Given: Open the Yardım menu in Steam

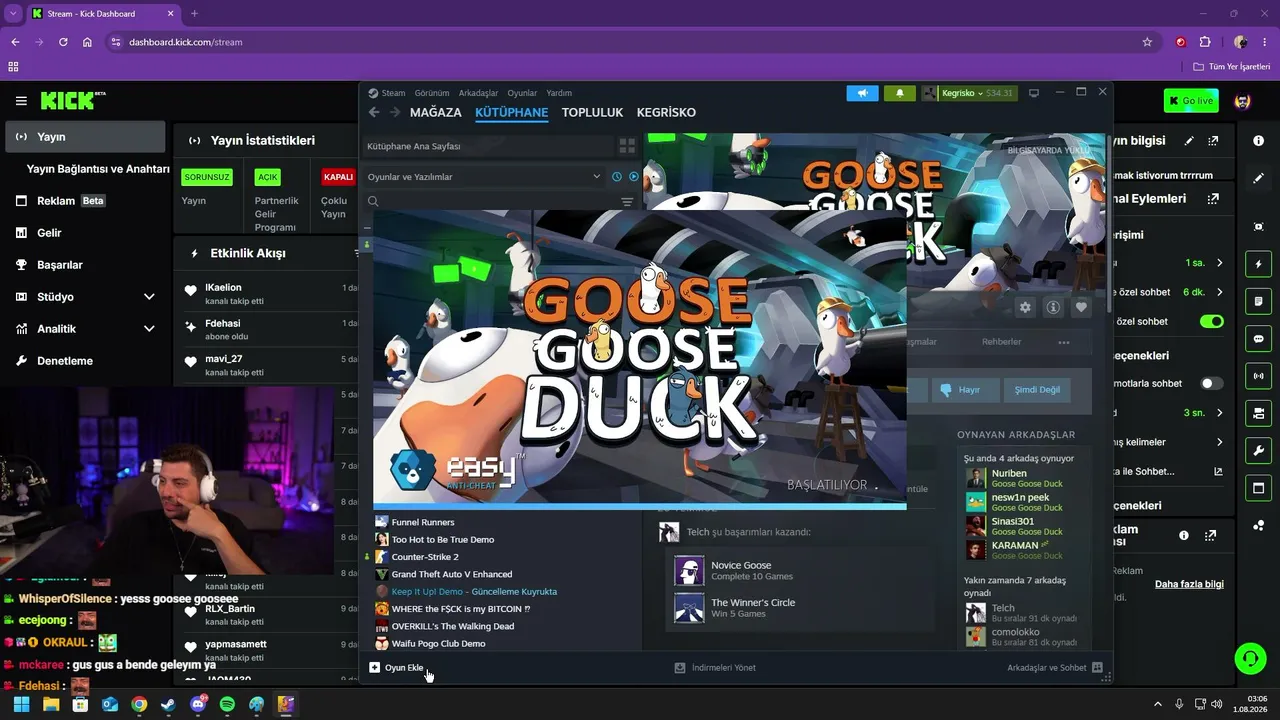Looking at the screenshot, I should coord(559,93).
